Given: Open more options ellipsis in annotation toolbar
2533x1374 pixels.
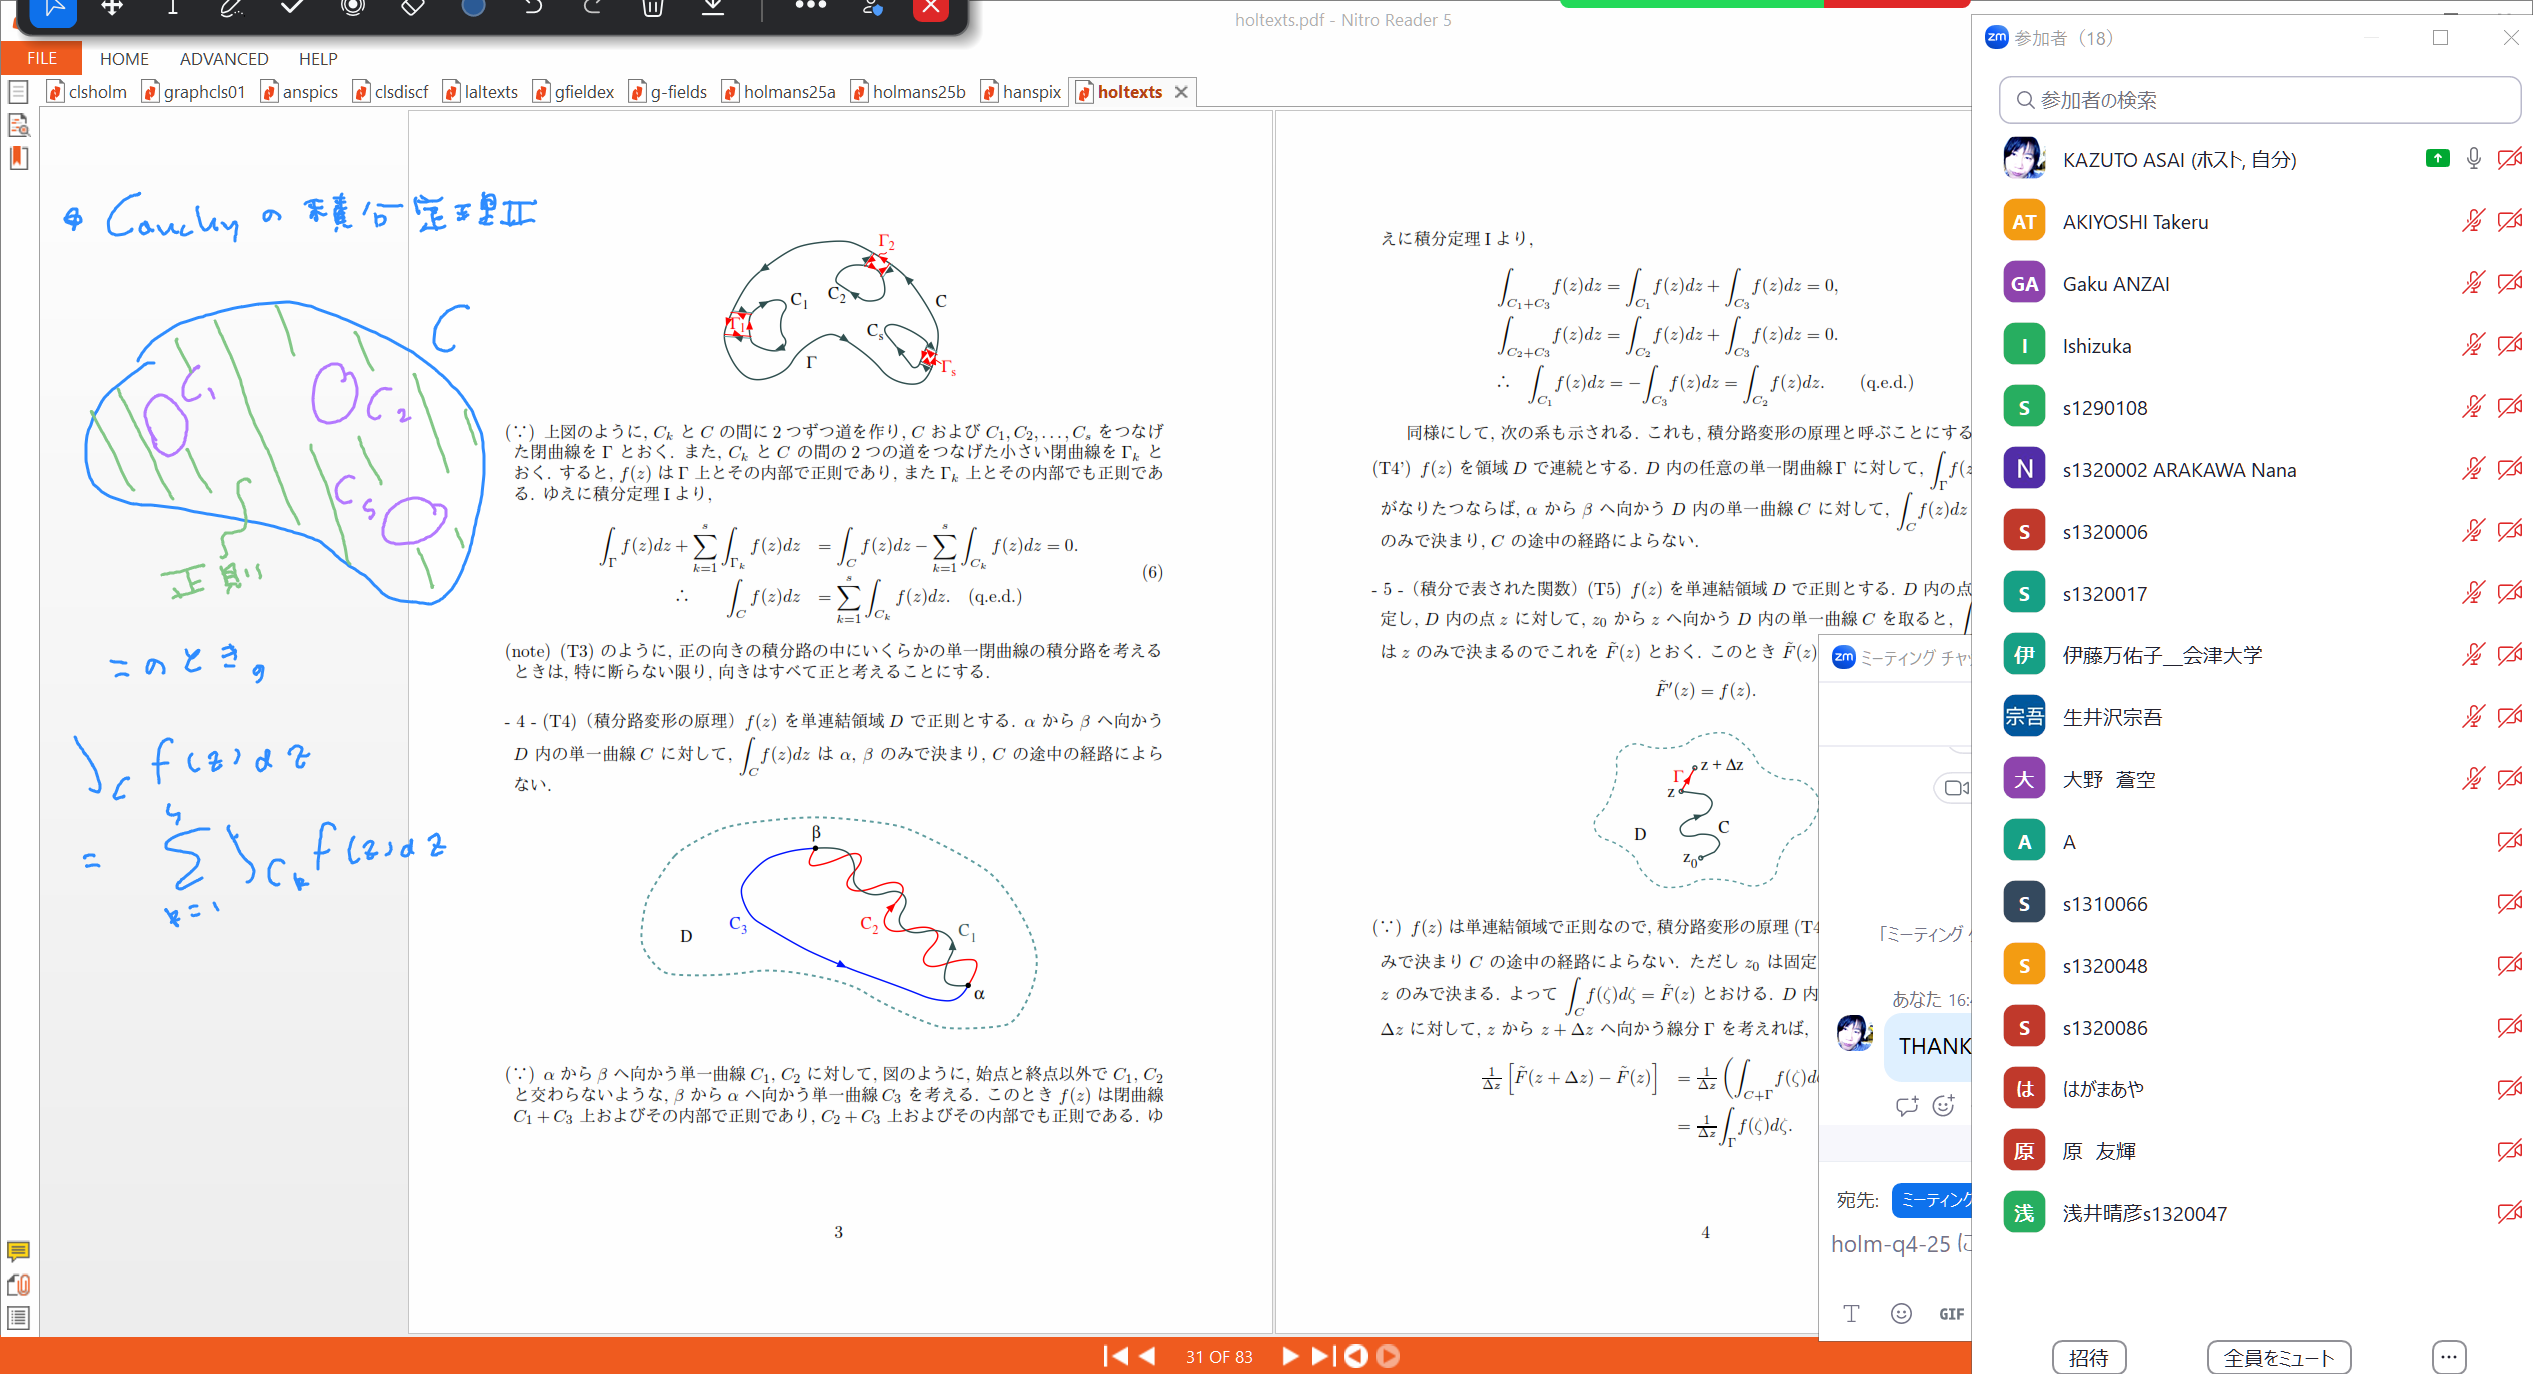Looking at the screenshot, I should coord(810,6).
